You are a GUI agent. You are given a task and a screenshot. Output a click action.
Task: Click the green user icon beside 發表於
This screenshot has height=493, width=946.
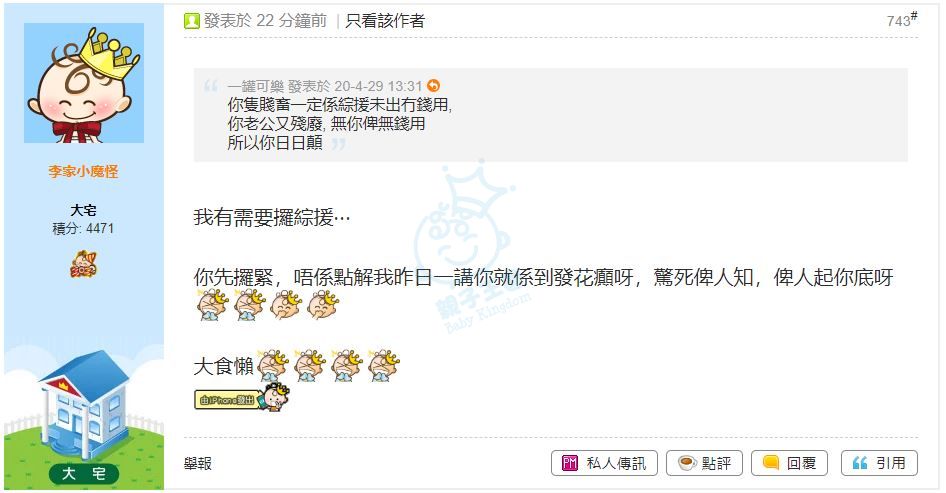pyautogui.click(x=191, y=21)
